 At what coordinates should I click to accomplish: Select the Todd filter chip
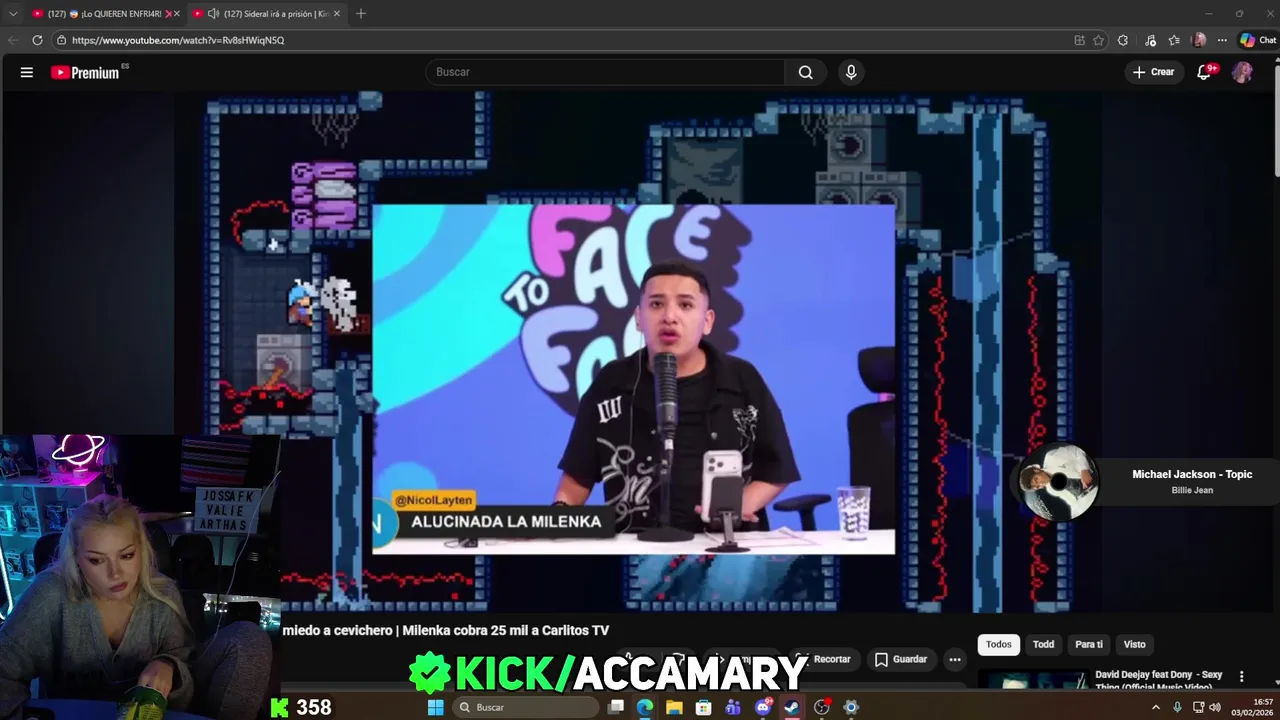coord(1043,644)
